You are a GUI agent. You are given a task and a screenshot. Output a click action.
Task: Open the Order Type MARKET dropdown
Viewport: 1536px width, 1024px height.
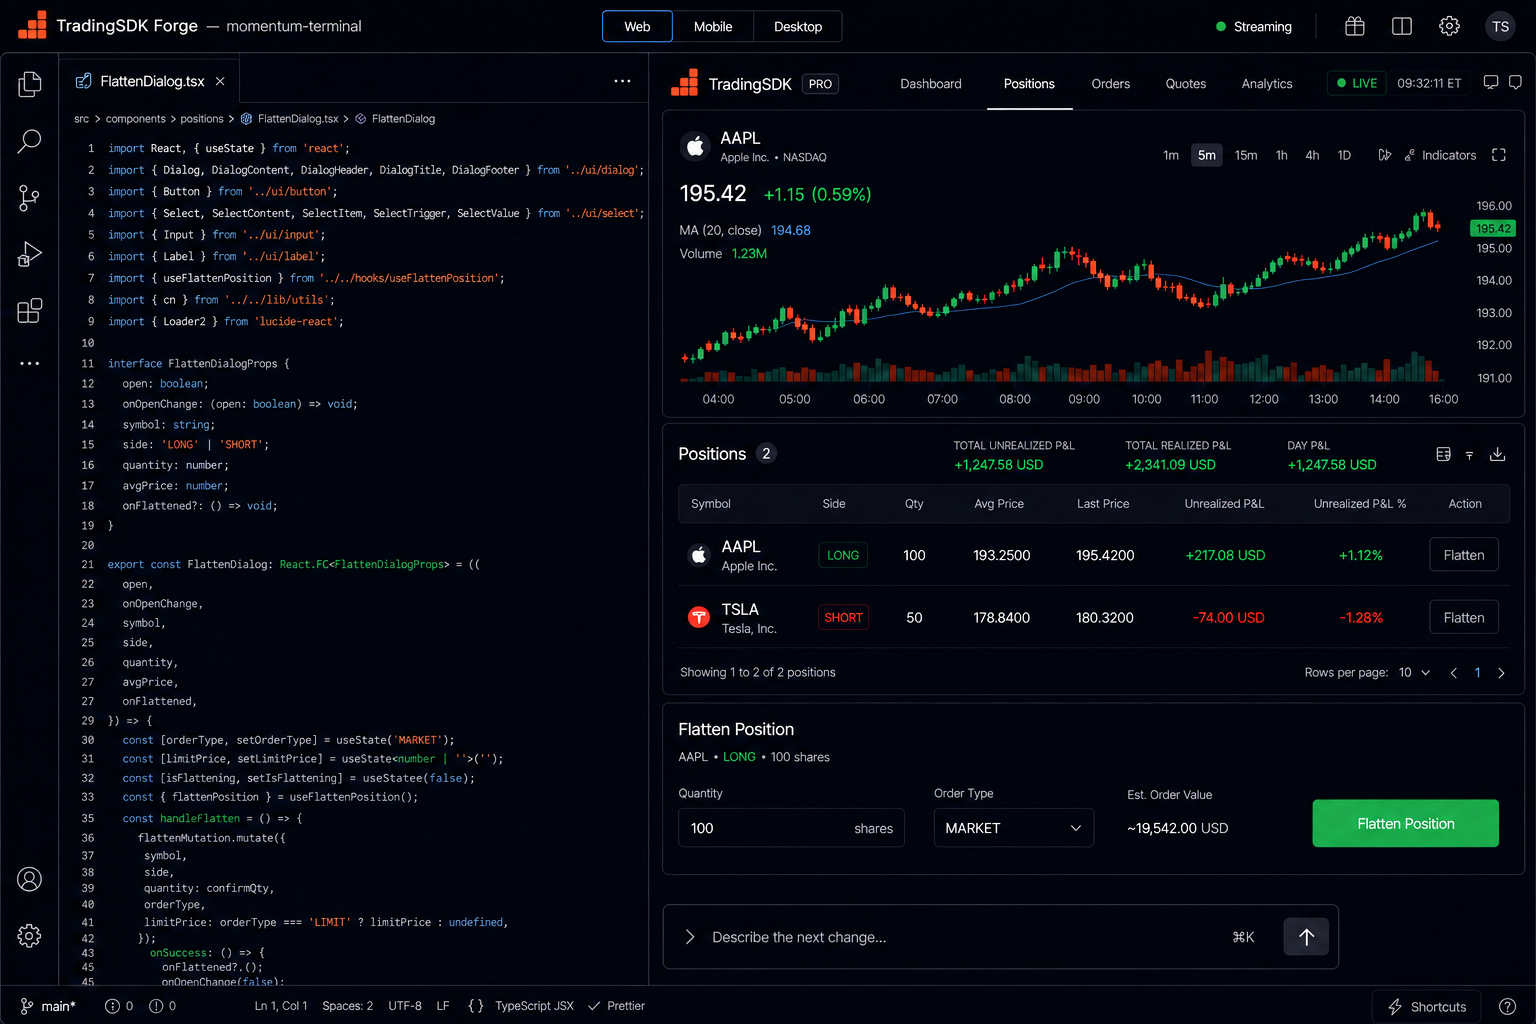[1013, 828]
